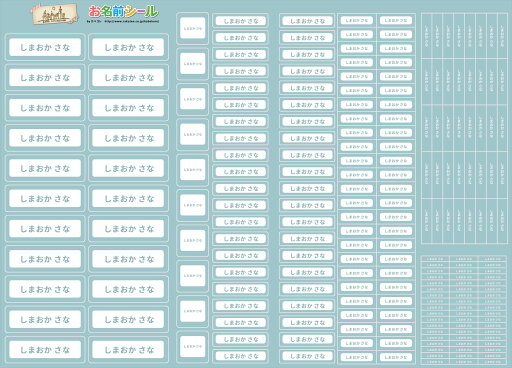
Task: Click the vintage castle sketch logo
Action: [x=55, y=15]
